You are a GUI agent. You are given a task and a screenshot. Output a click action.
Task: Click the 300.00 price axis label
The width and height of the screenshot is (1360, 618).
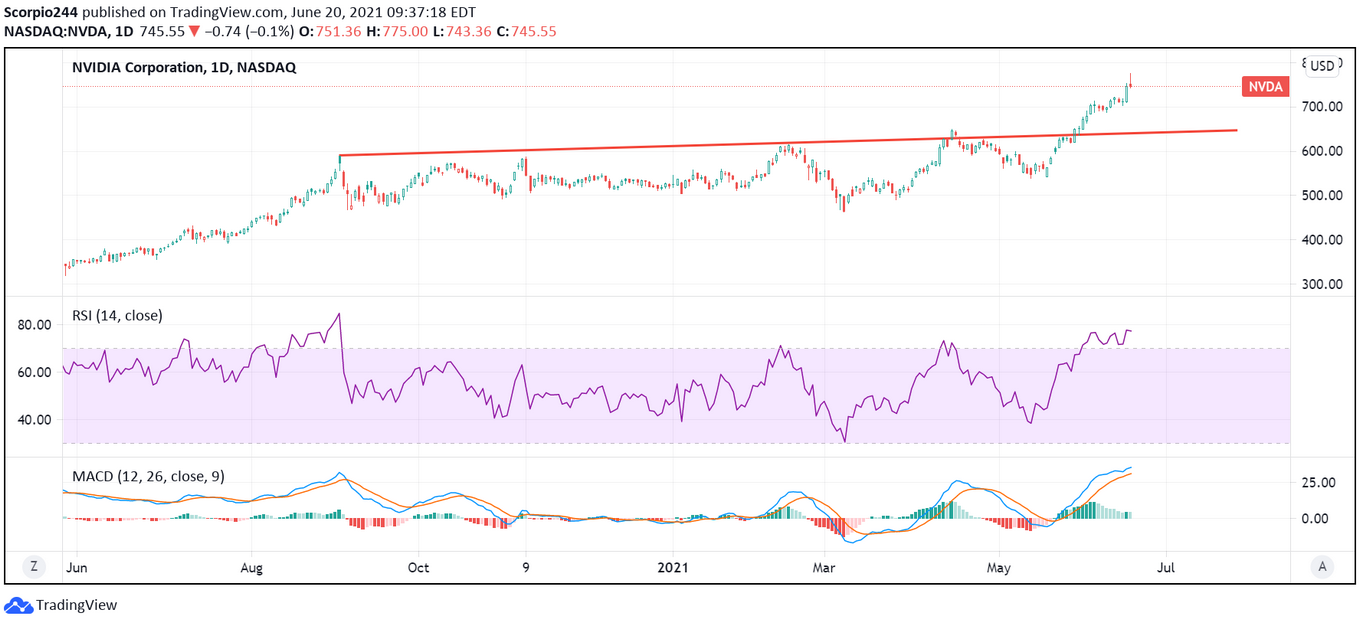point(1320,284)
